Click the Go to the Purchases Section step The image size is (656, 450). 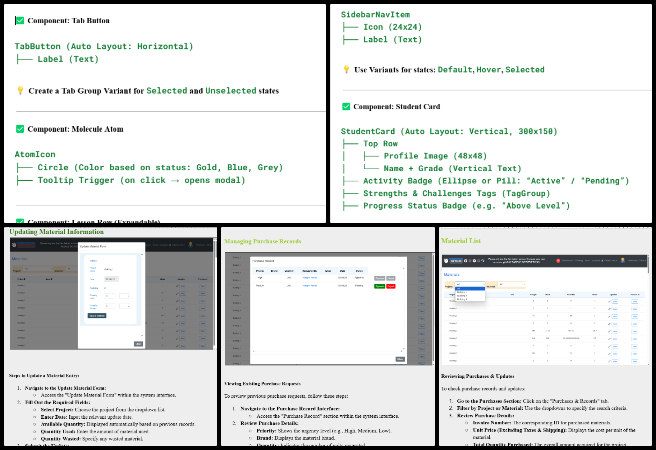(x=533, y=401)
